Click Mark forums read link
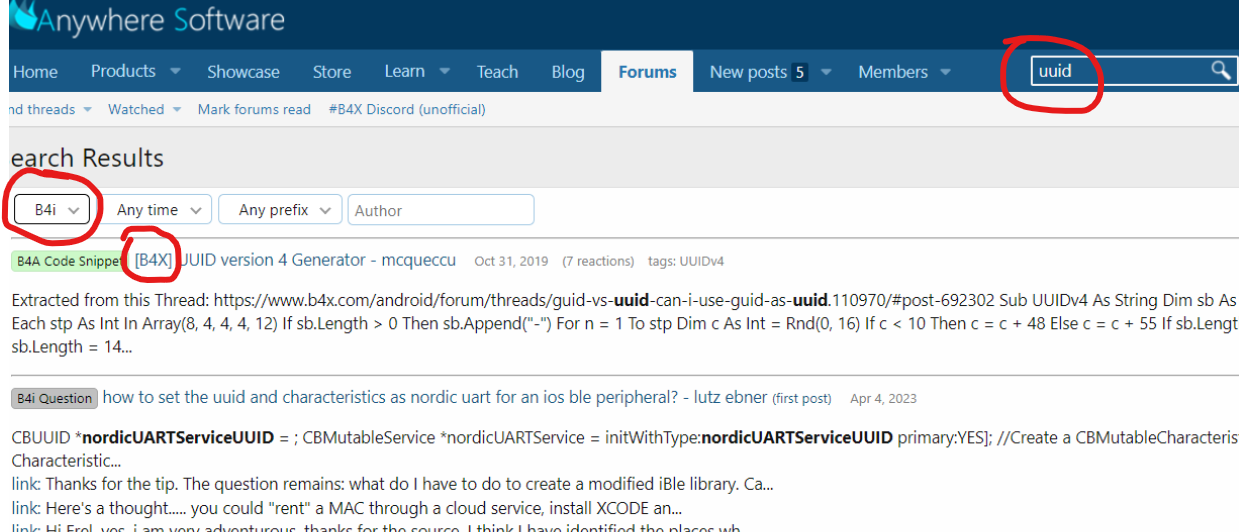The height and width of the screenshot is (532, 1239). pyautogui.click(x=254, y=109)
